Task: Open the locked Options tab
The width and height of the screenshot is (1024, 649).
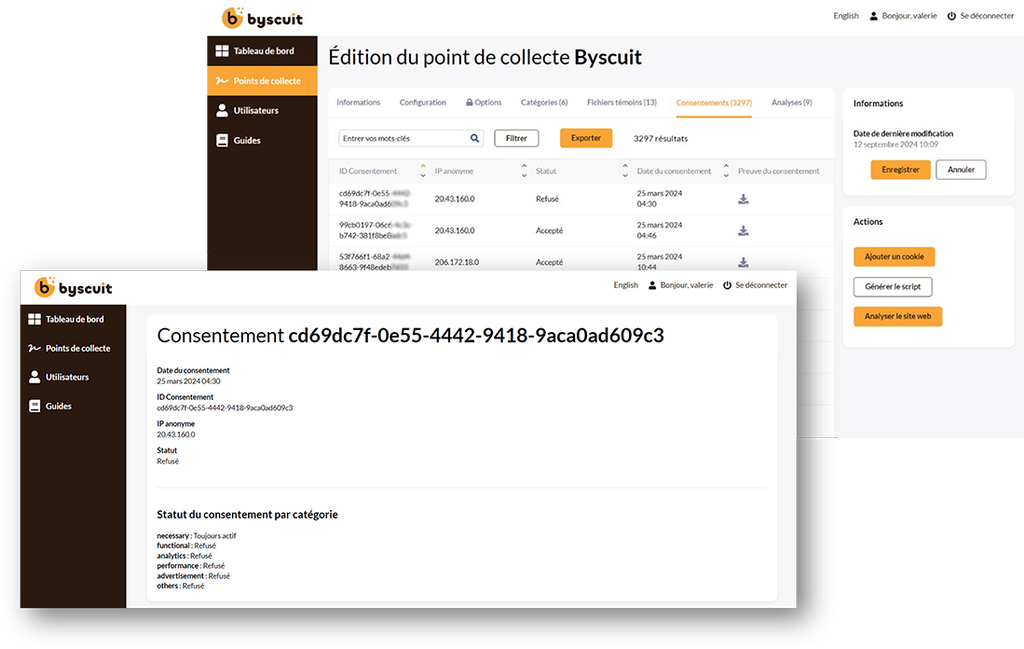Action: coord(483,103)
